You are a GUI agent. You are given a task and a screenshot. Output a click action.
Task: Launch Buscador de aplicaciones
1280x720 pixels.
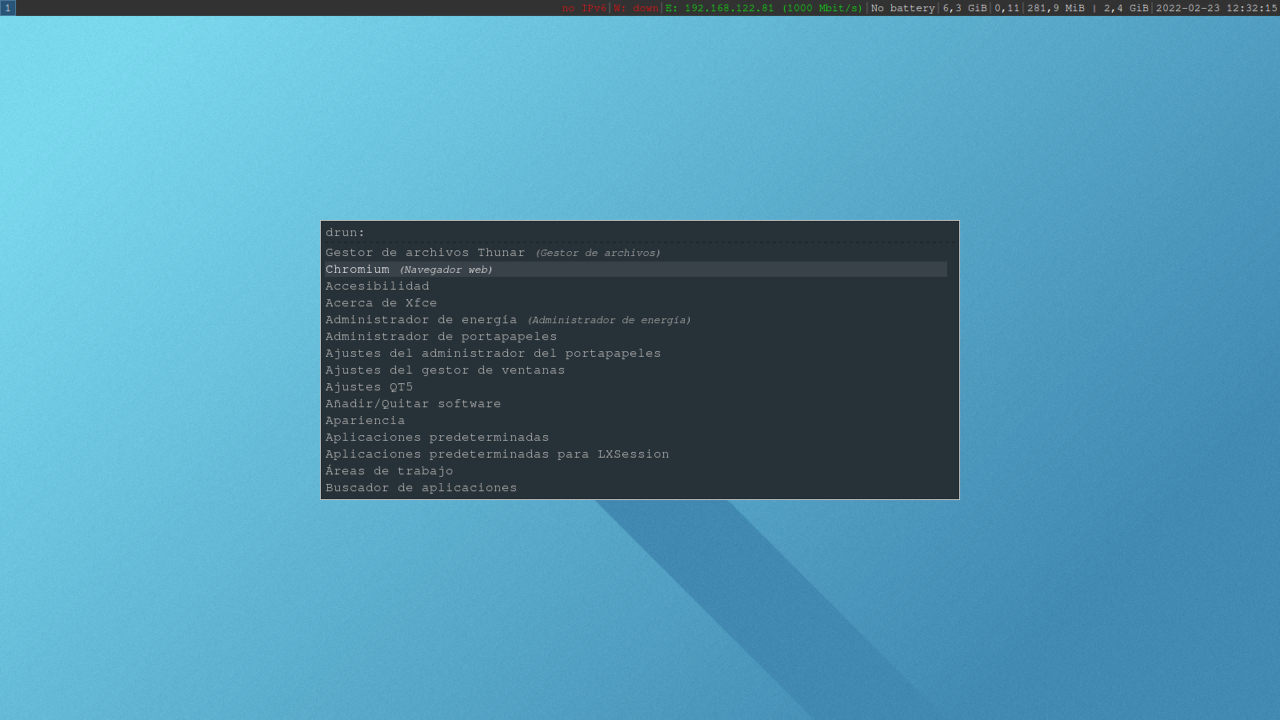pos(635,488)
